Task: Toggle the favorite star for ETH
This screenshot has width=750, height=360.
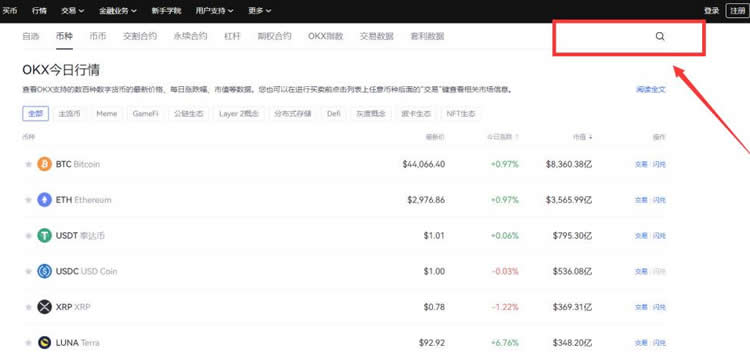Action: (28, 200)
